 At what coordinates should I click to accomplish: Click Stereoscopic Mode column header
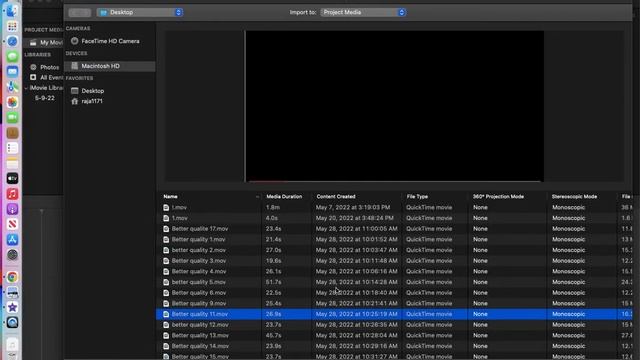(574, 196)
